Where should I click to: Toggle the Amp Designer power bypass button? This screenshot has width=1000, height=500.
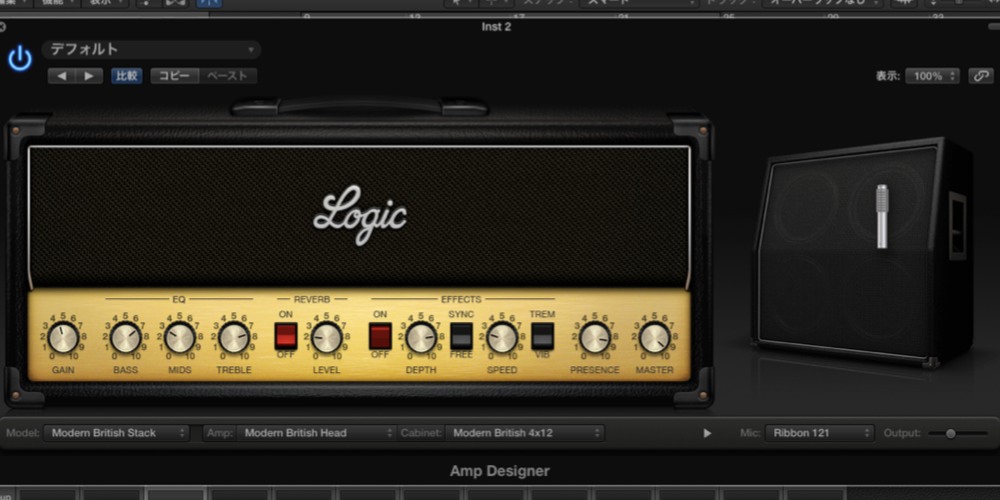click(20, 59)
